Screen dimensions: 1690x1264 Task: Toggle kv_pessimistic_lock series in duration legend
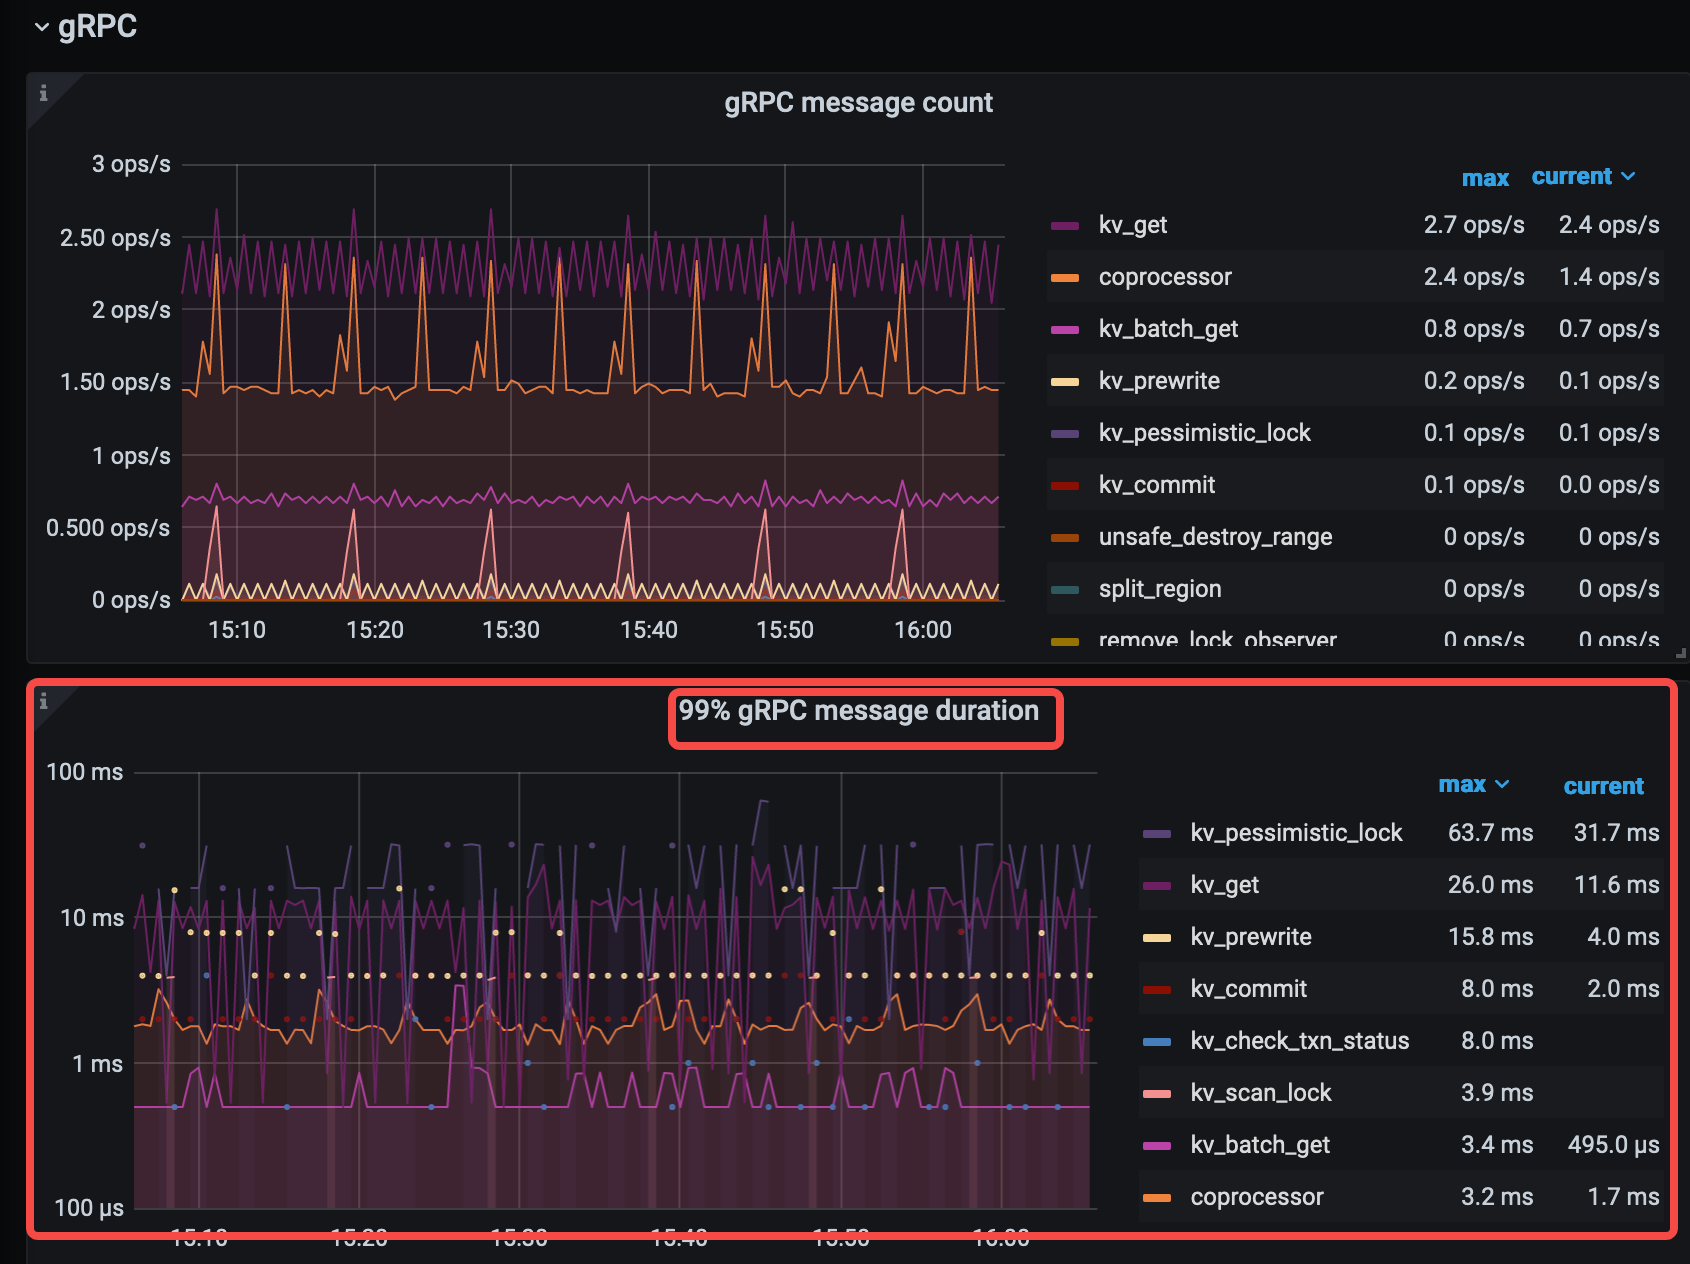[1295, 833]
